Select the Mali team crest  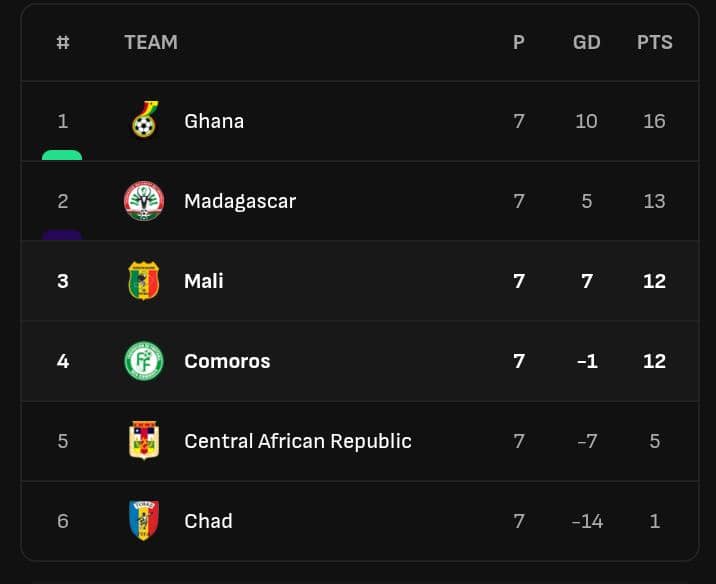pos(144,281)
